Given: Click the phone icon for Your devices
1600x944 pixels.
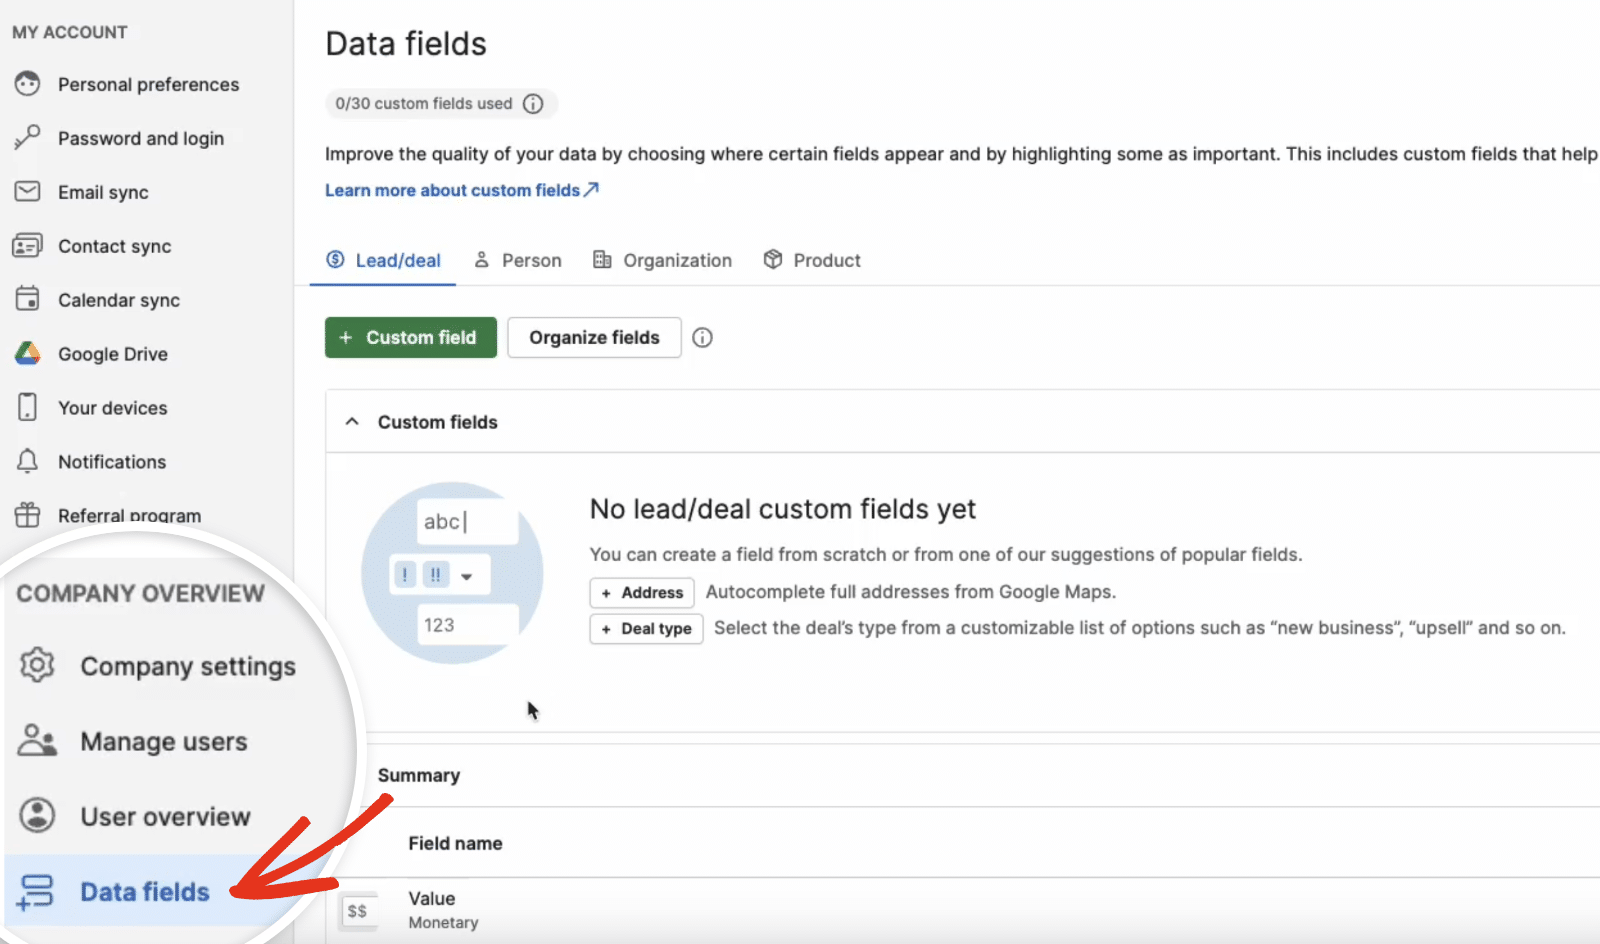Looking at the screenshot, I should [28, 407].
